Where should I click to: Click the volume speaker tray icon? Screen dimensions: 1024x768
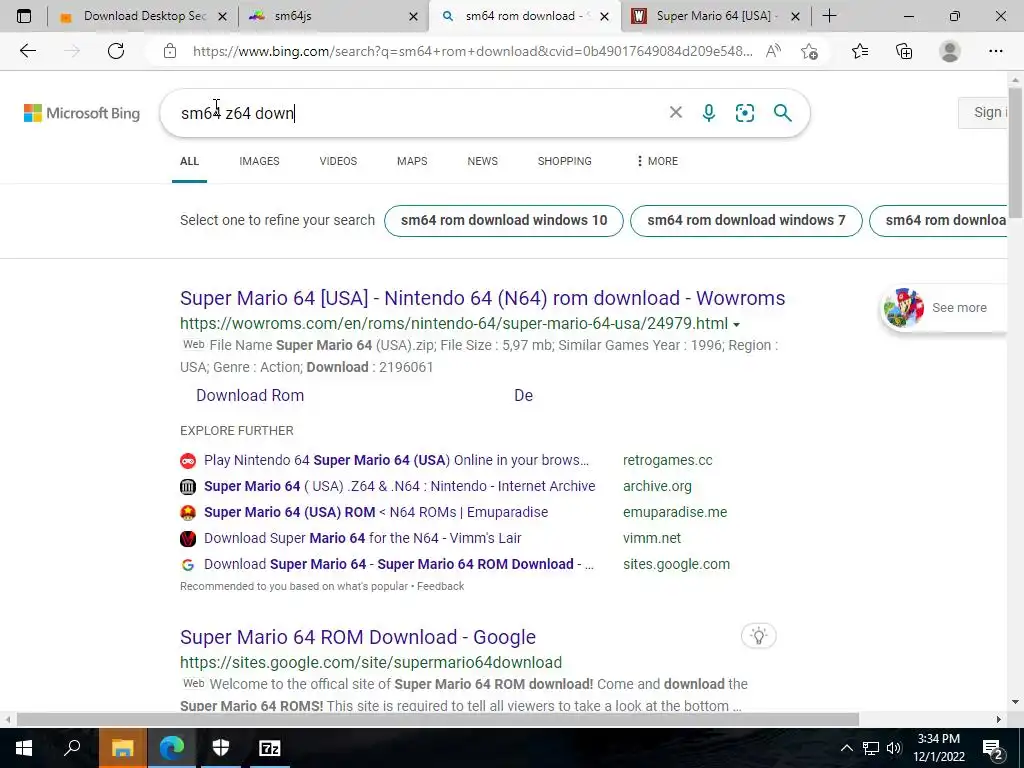point(894,748)
